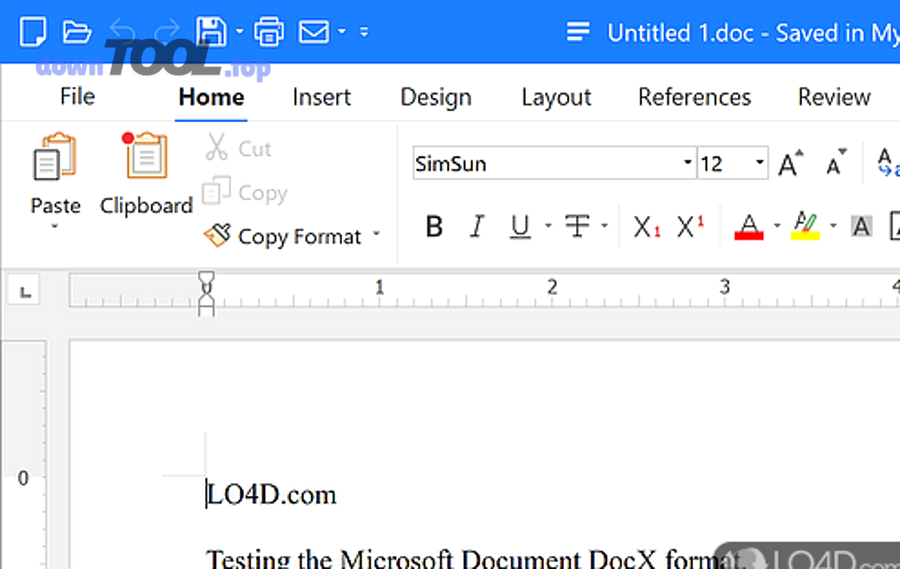This screenshot has width=900, height=569.
Task: Print the document using the printer icon
Action: 269,32
